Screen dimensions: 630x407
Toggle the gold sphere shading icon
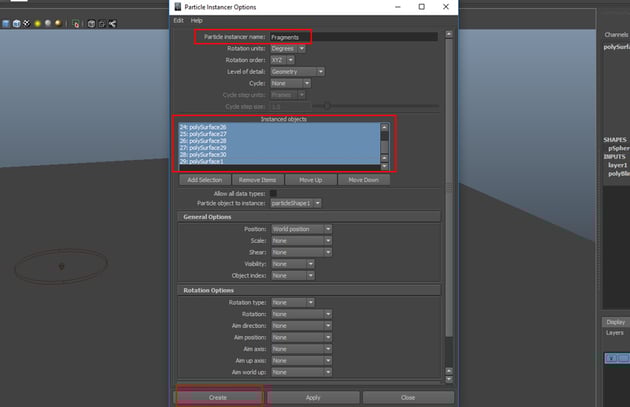58,23
